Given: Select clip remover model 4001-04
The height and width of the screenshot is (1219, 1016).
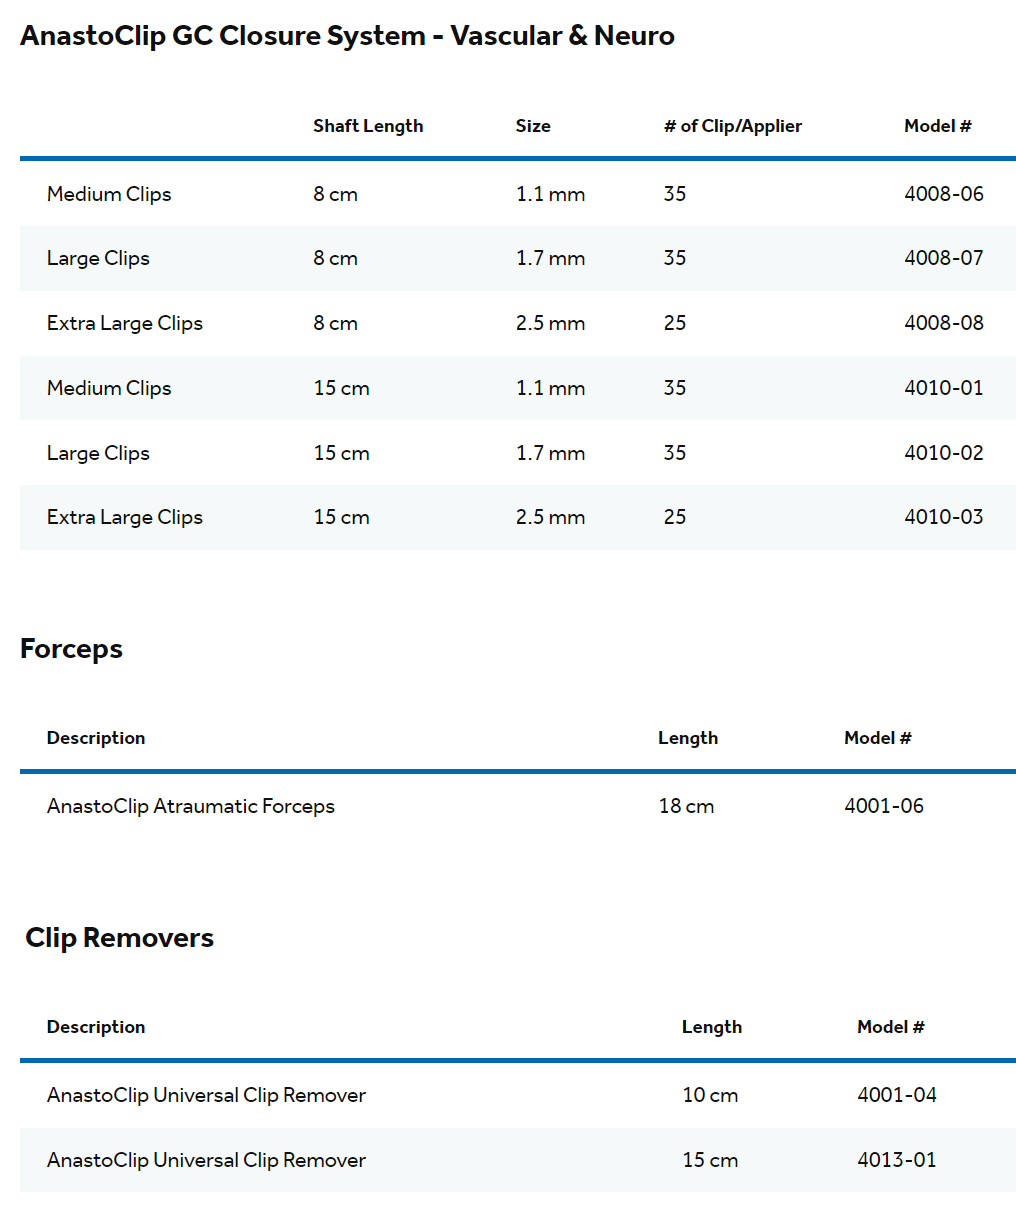Looking at the screenshot, I should pyautogui.click(x=896, y=1095).
